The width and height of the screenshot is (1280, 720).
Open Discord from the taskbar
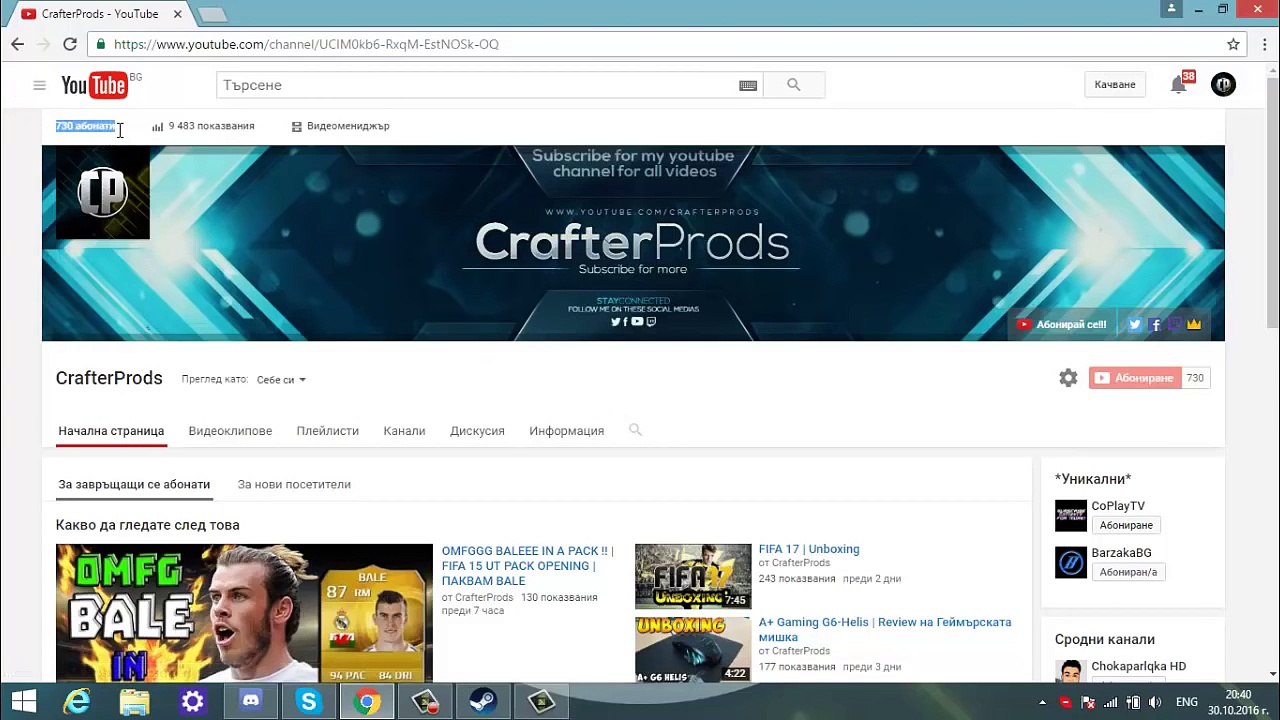251,702
